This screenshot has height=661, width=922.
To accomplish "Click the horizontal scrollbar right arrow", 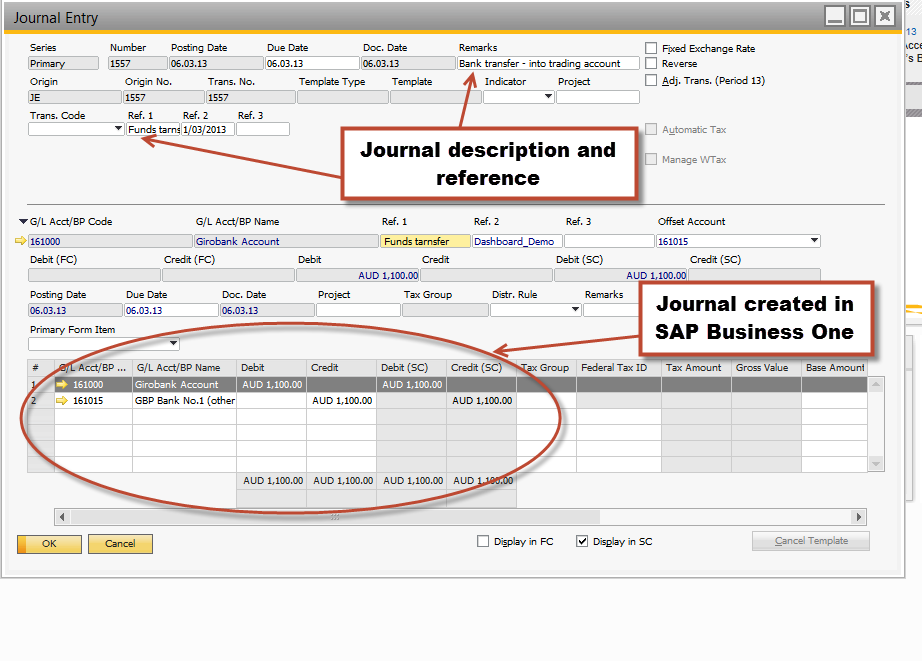I will [x=859, y=517].
